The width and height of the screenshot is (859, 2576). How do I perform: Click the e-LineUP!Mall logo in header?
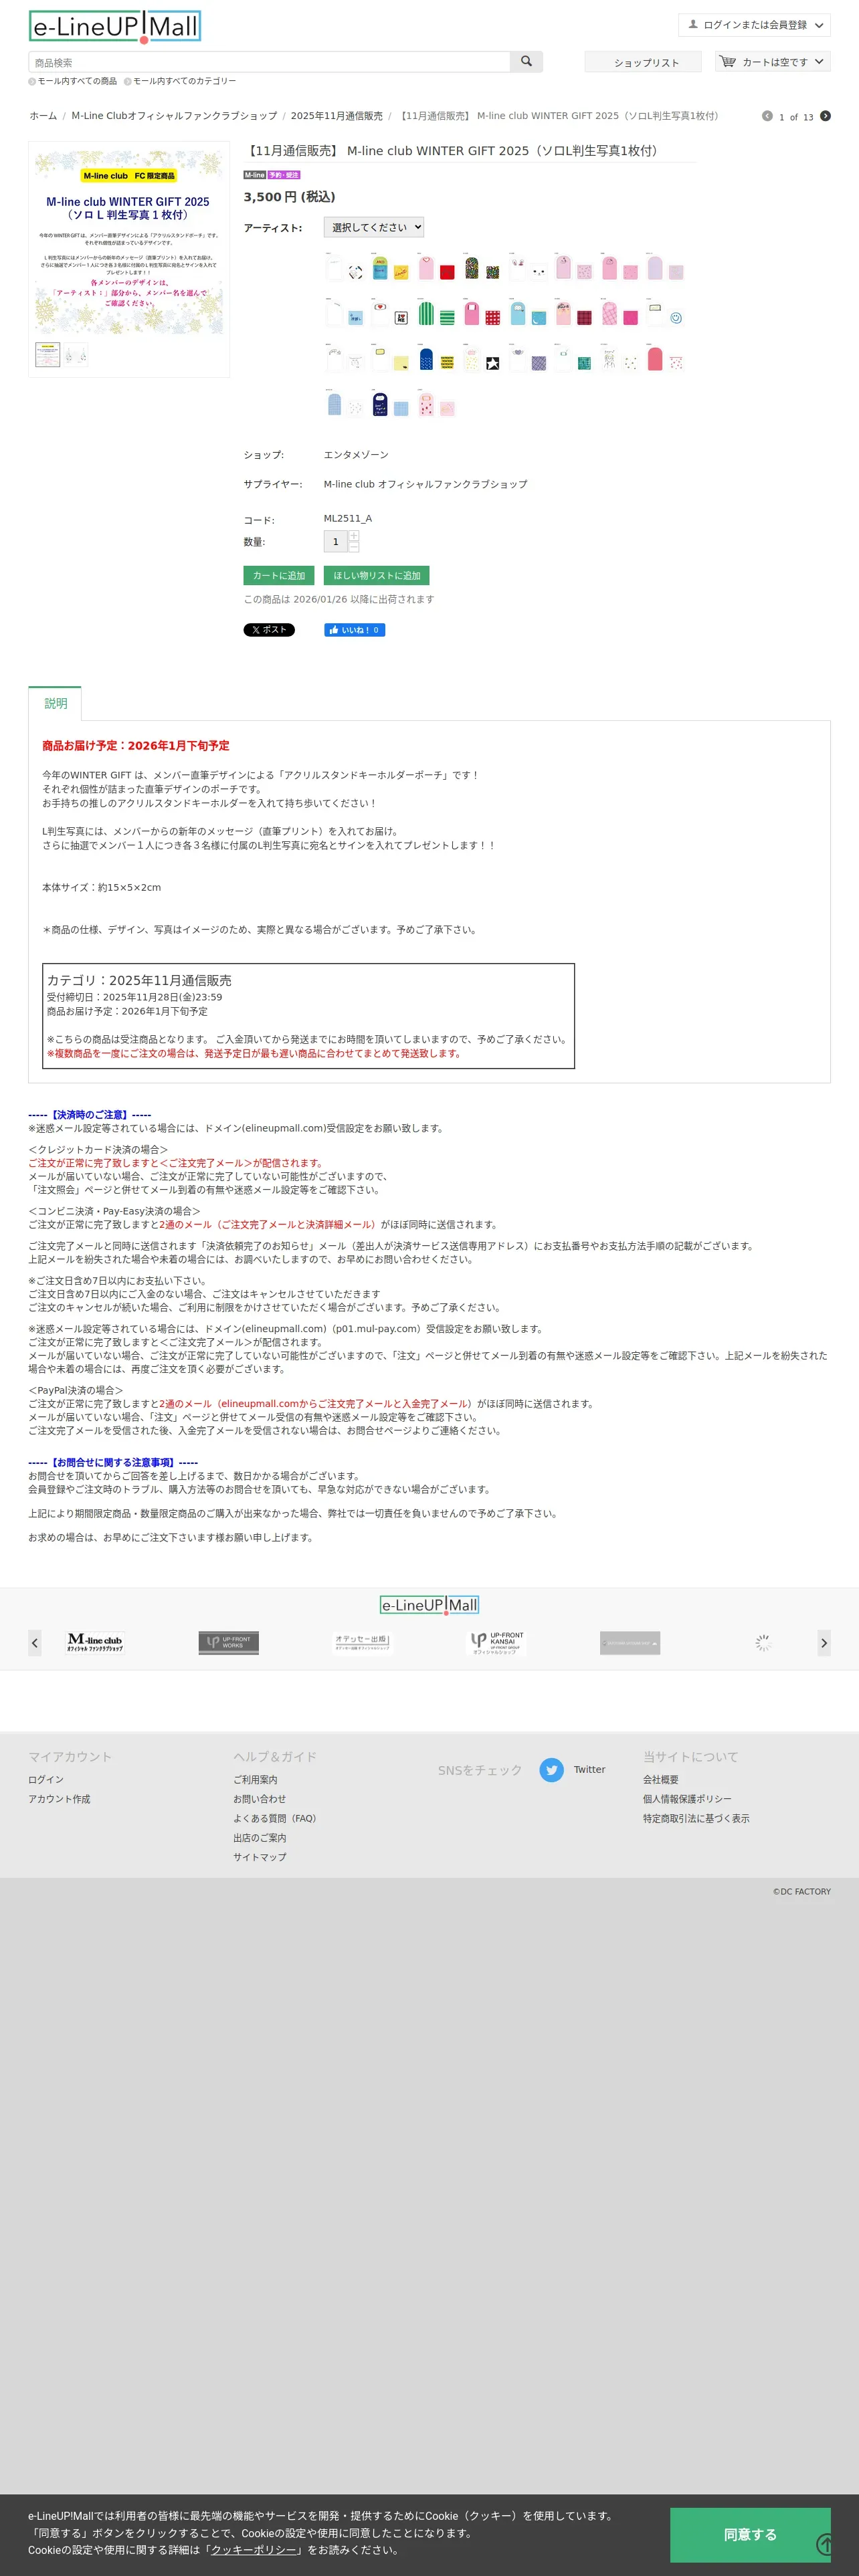[115, 27]
